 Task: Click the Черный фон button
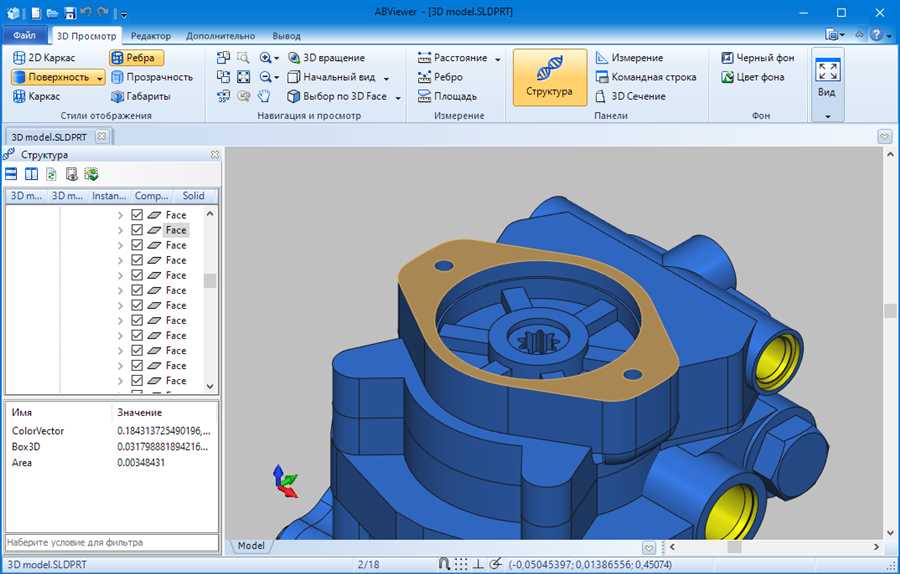click(x=758, y=58)
